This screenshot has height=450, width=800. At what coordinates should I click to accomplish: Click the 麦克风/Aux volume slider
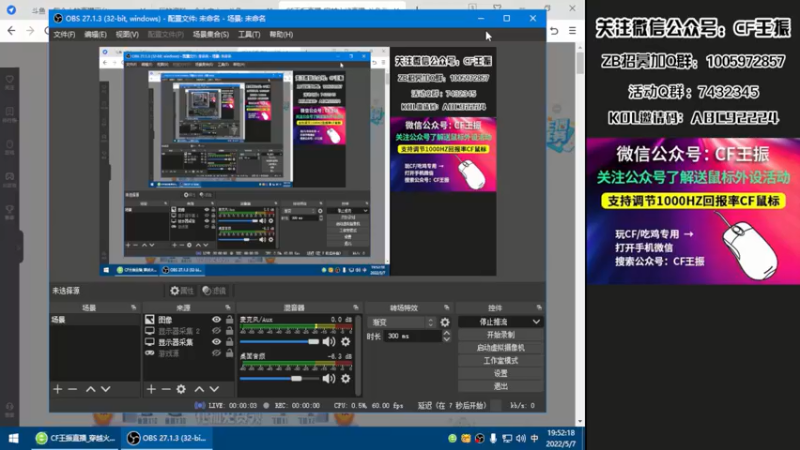pos(279,341)
